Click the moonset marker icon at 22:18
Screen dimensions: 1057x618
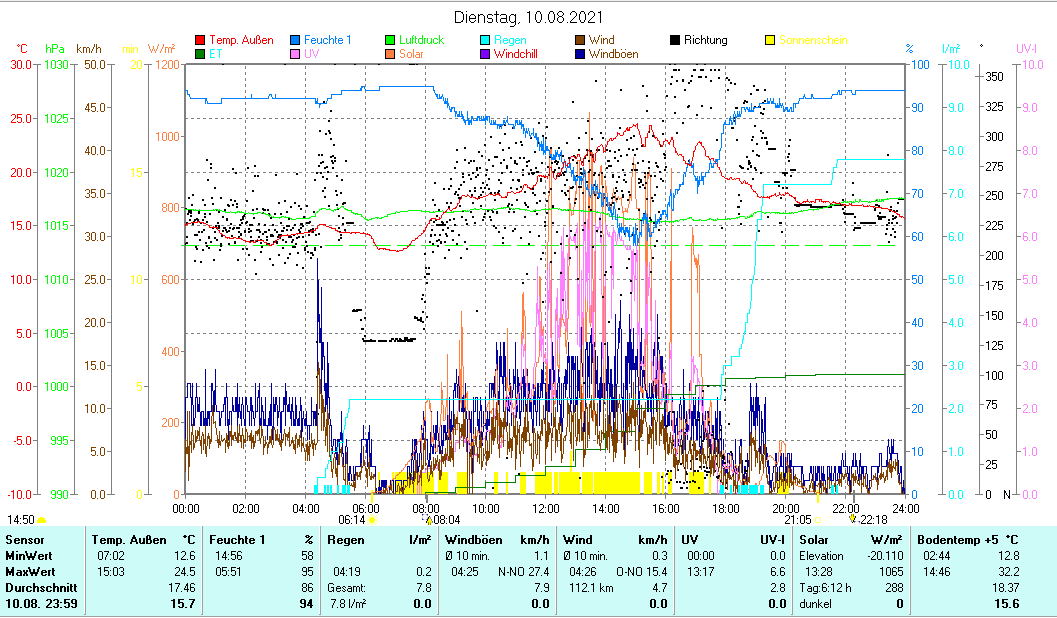click(852, 520)
